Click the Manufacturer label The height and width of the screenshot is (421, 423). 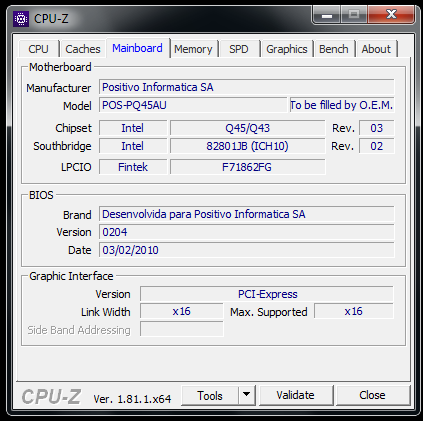pos(59,88)
